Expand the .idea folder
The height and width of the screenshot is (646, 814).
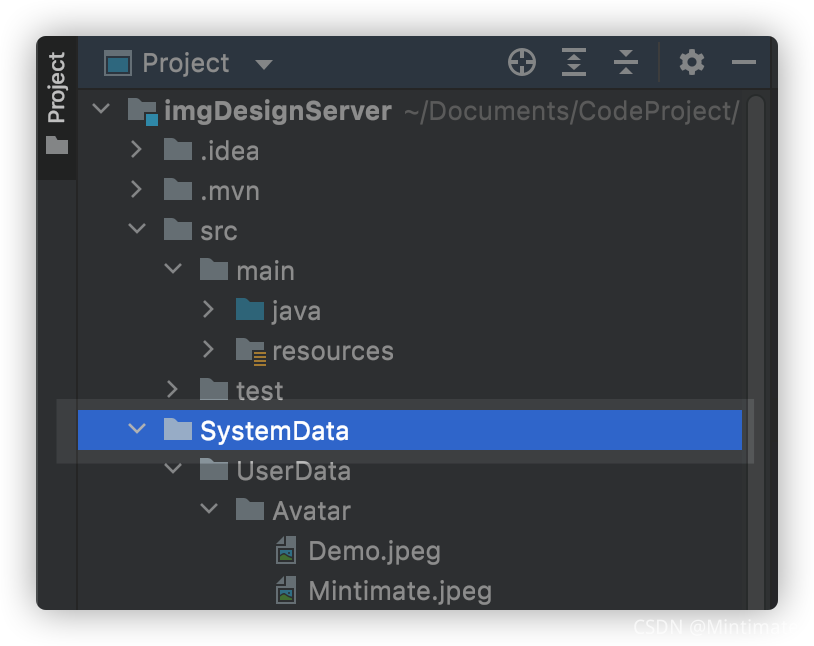click(x=137, y=150)
